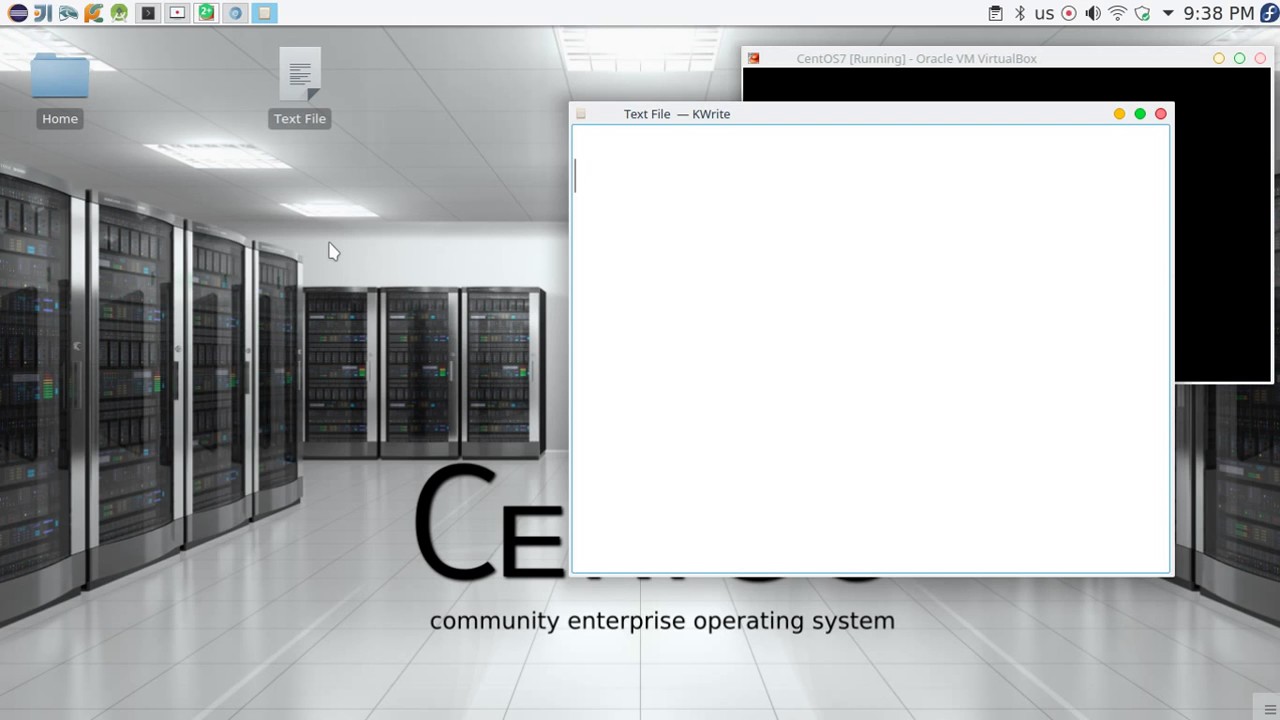Click the red recording indicator in tray
This screenshot has width=1280, height=720.
pyautogui.click(x=1069, y=13)
